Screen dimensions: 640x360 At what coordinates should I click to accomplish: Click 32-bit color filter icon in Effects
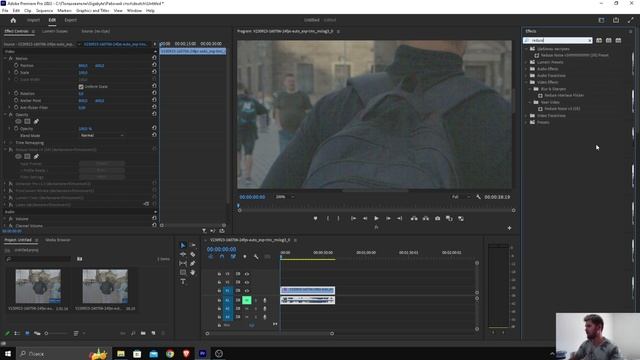coord(609,40)
